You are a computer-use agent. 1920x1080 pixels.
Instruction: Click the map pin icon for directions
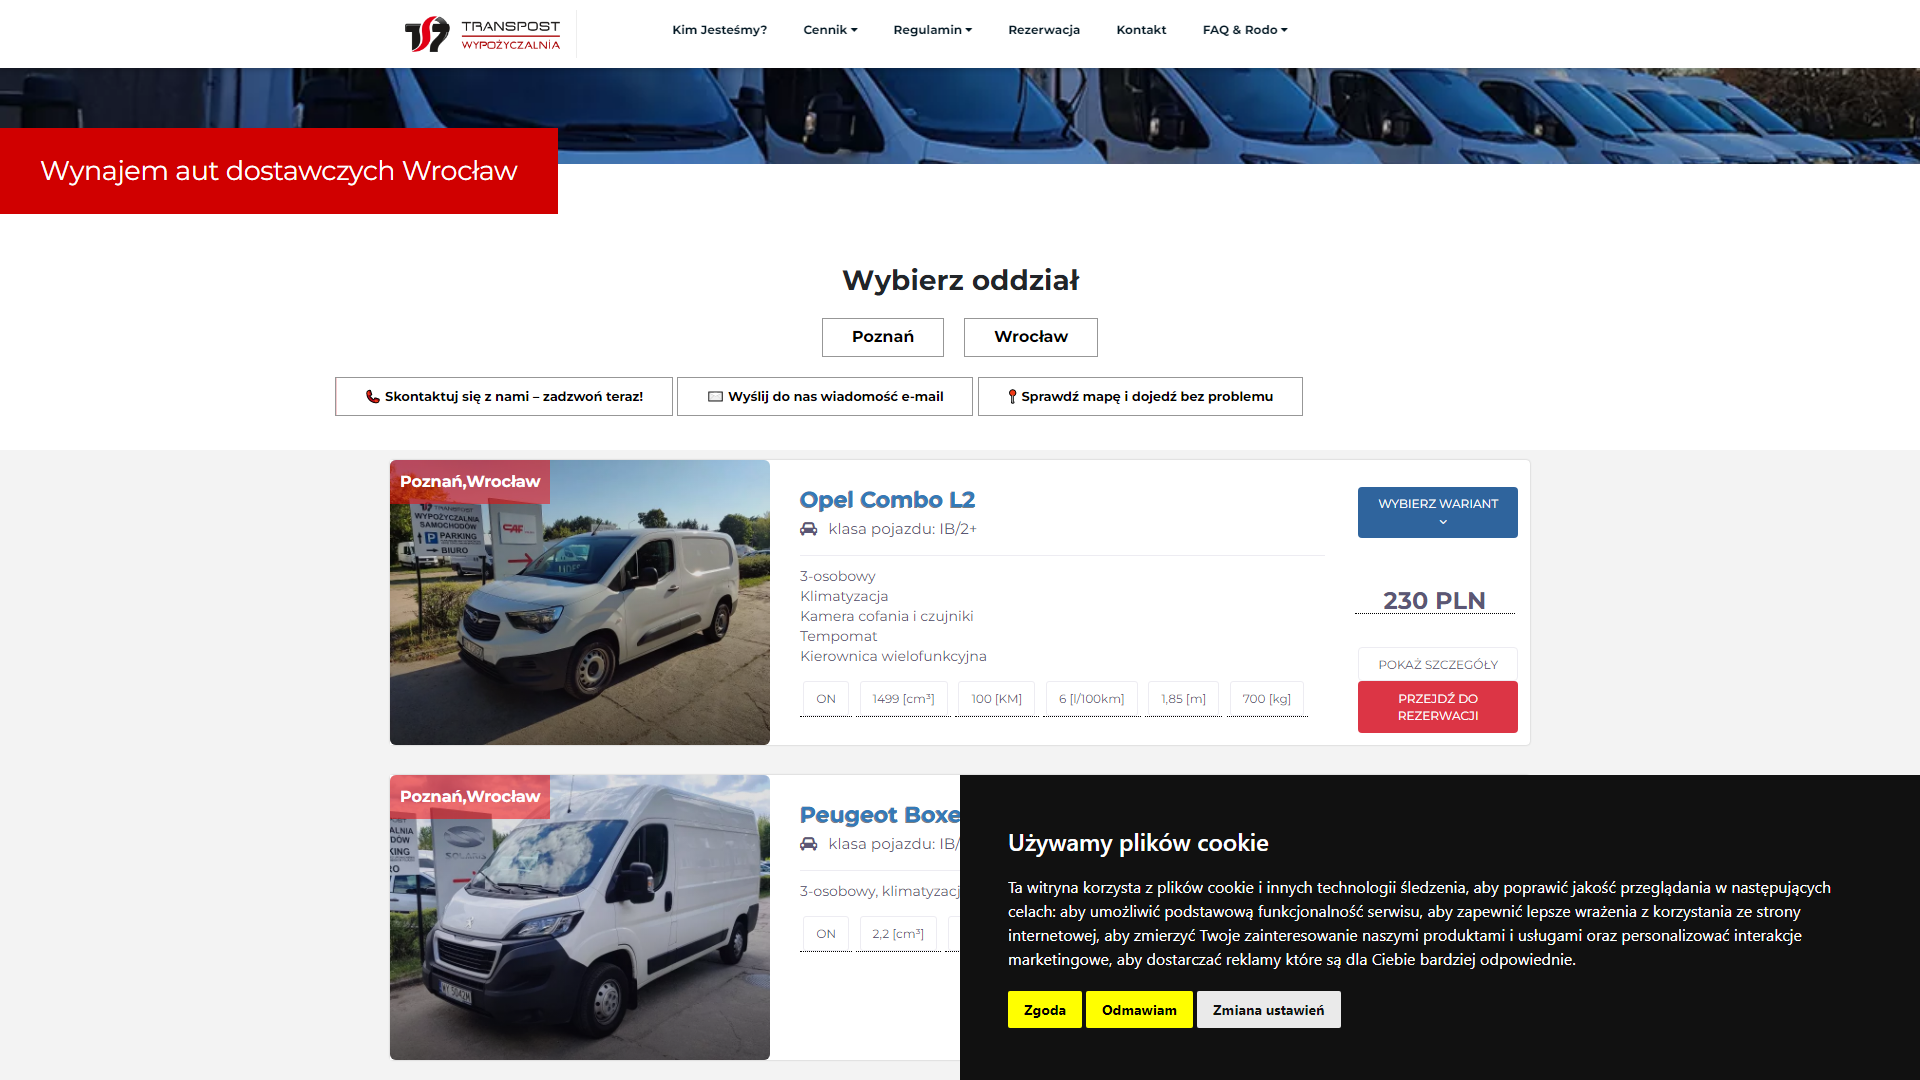coord(1012,397)
